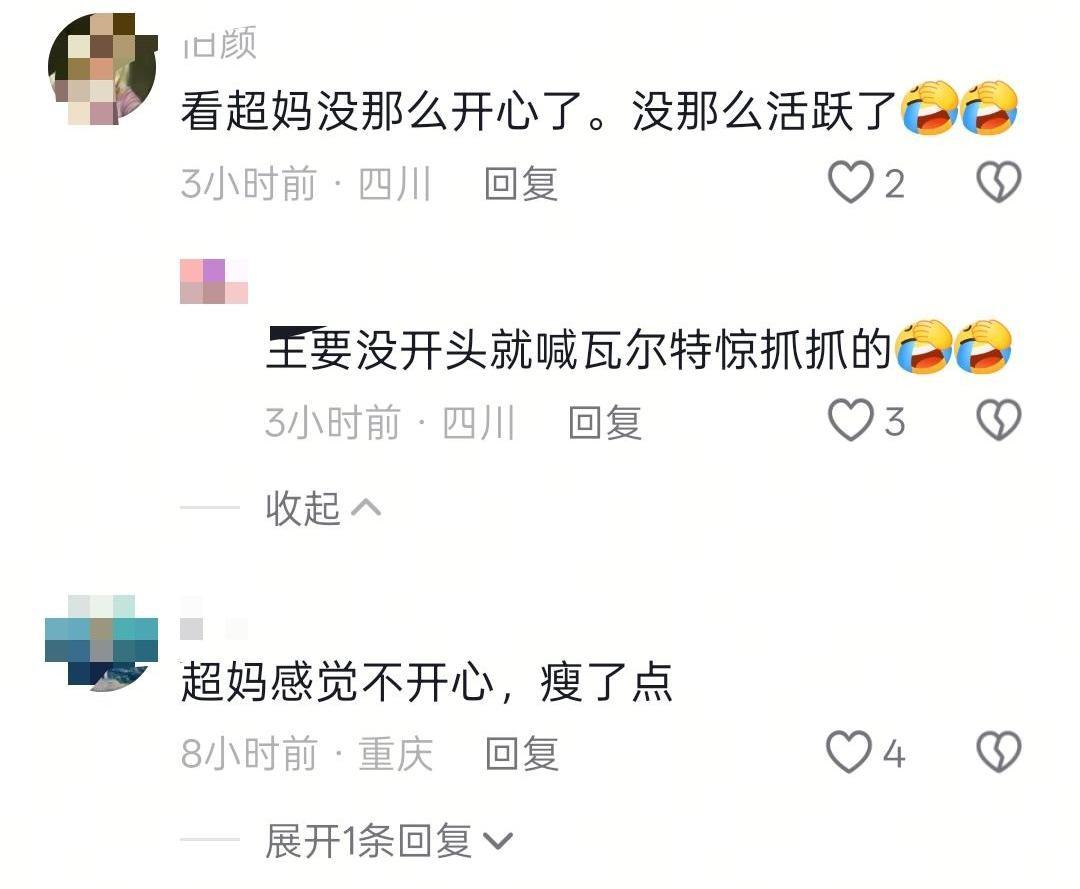Select comment text 超妈感觉不开心
This screenshot has width=1080, height=889.
pos(338,682)
